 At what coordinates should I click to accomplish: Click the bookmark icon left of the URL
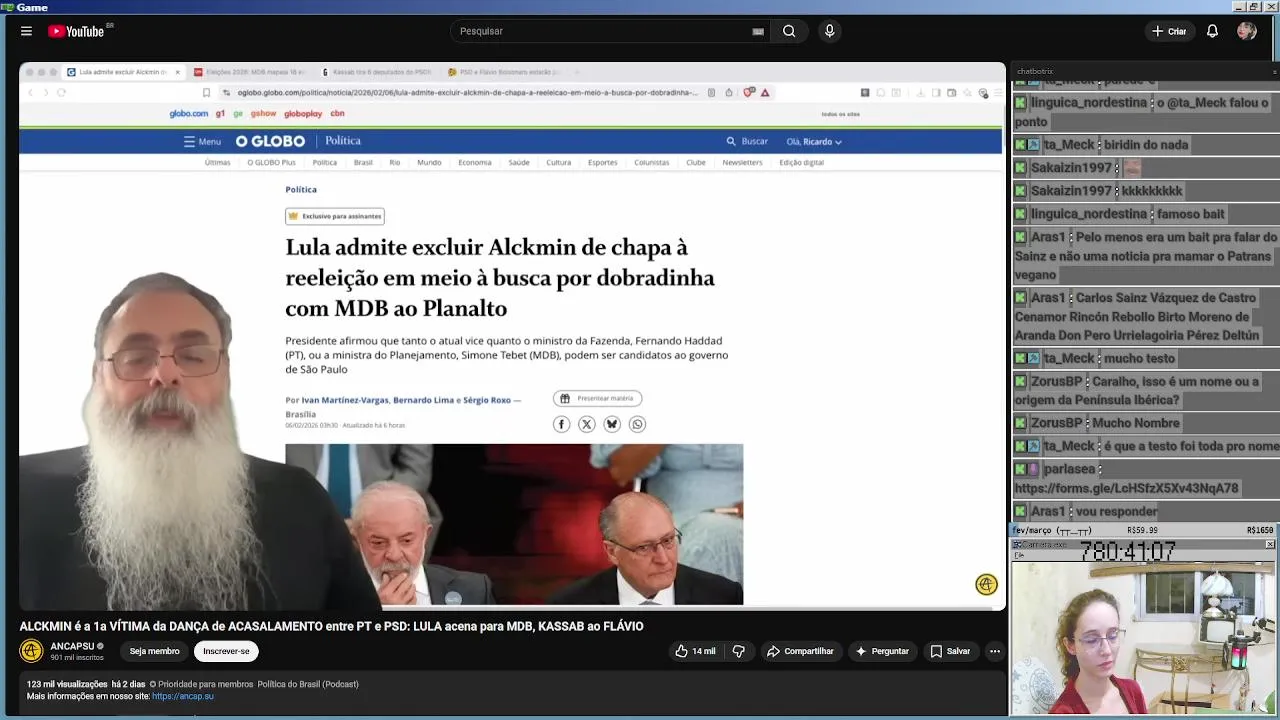click(x=206, y=92)
